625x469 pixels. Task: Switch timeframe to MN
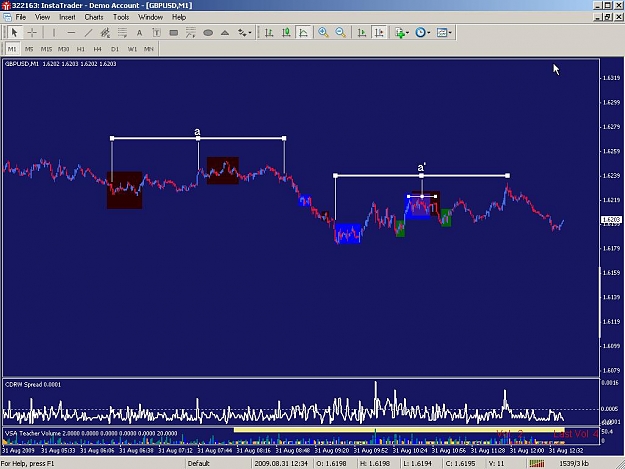pos(149,49)
